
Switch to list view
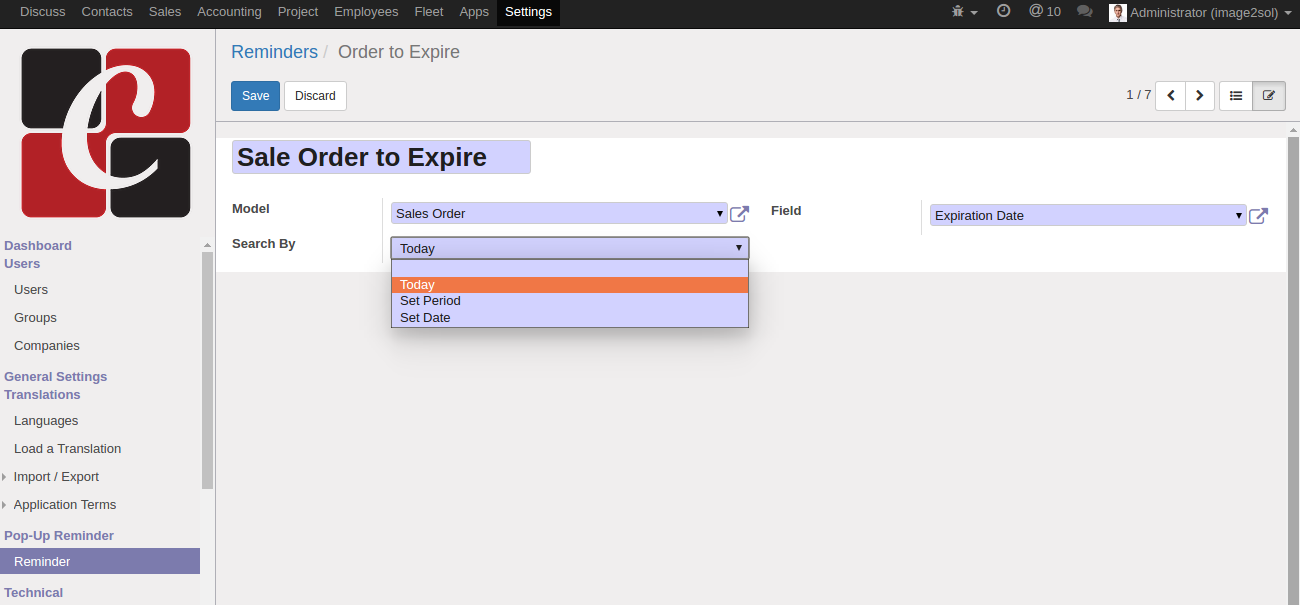pyautogui.click(x=1236, y=96)
